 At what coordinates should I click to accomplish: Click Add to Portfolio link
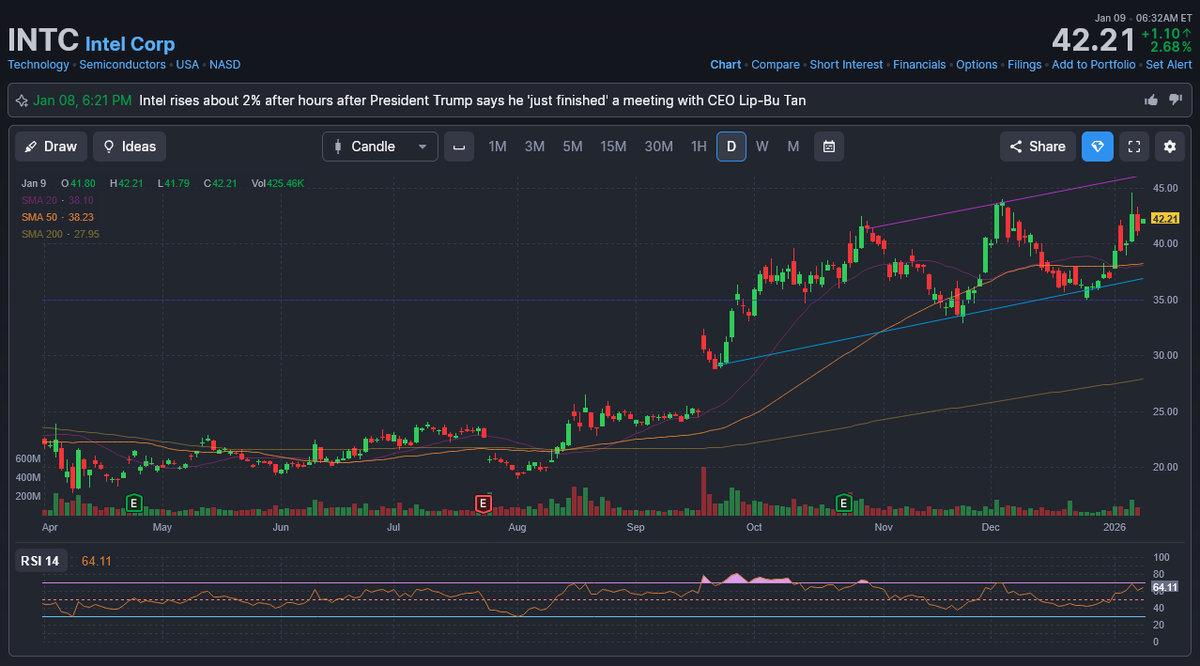1094,64
